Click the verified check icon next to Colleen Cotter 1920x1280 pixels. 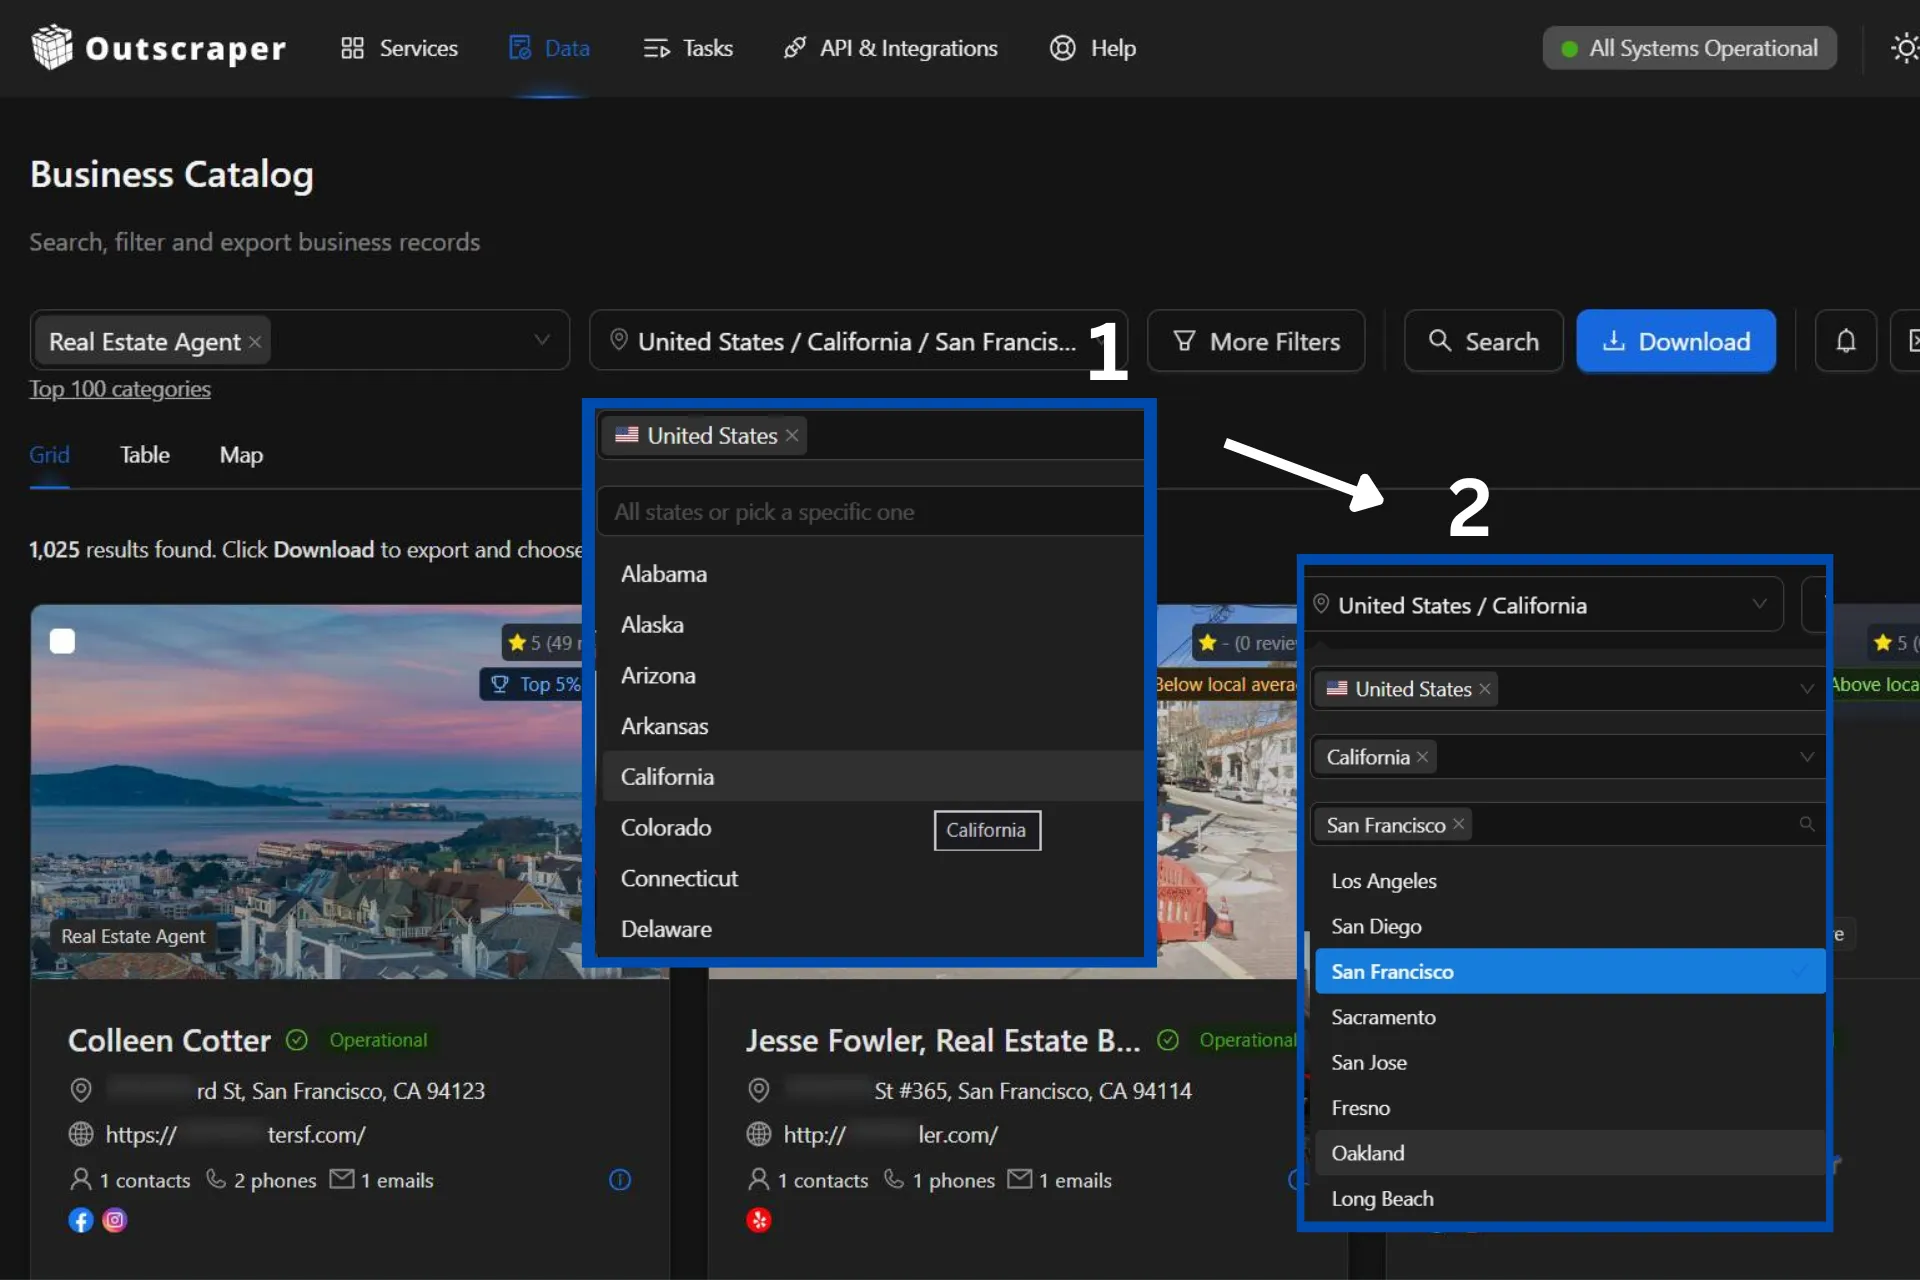coord(297,1040)
